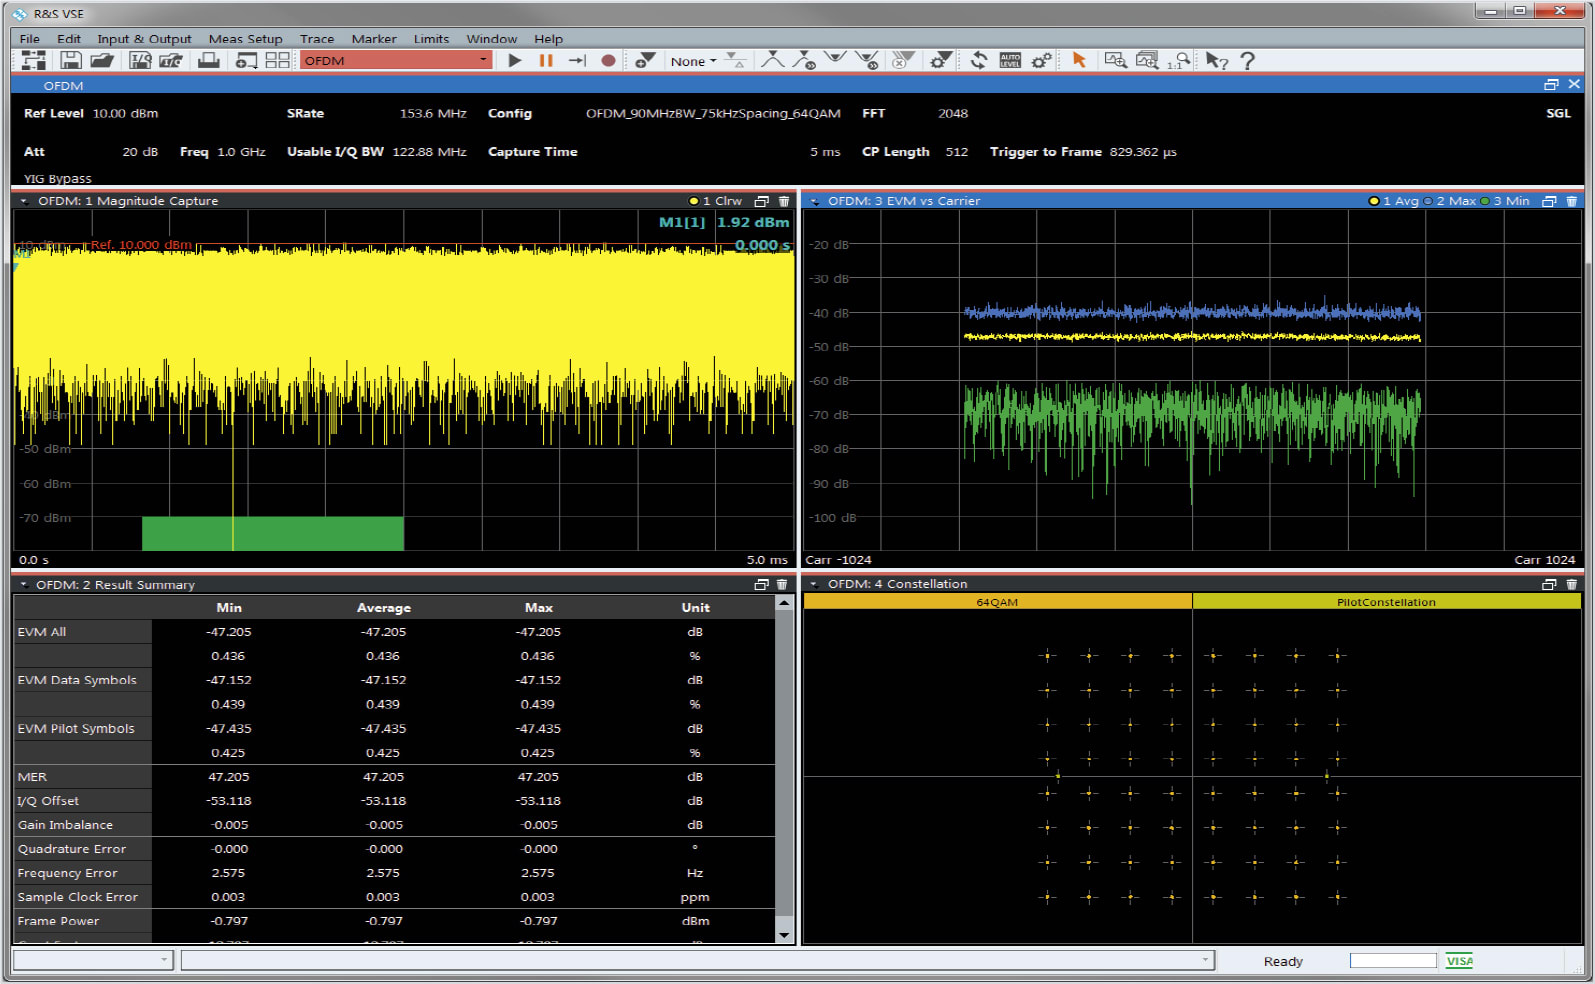This screenshot has width=1595, height=984.
Task: Open the Meas Setup menu
Action: coord(245,39)
